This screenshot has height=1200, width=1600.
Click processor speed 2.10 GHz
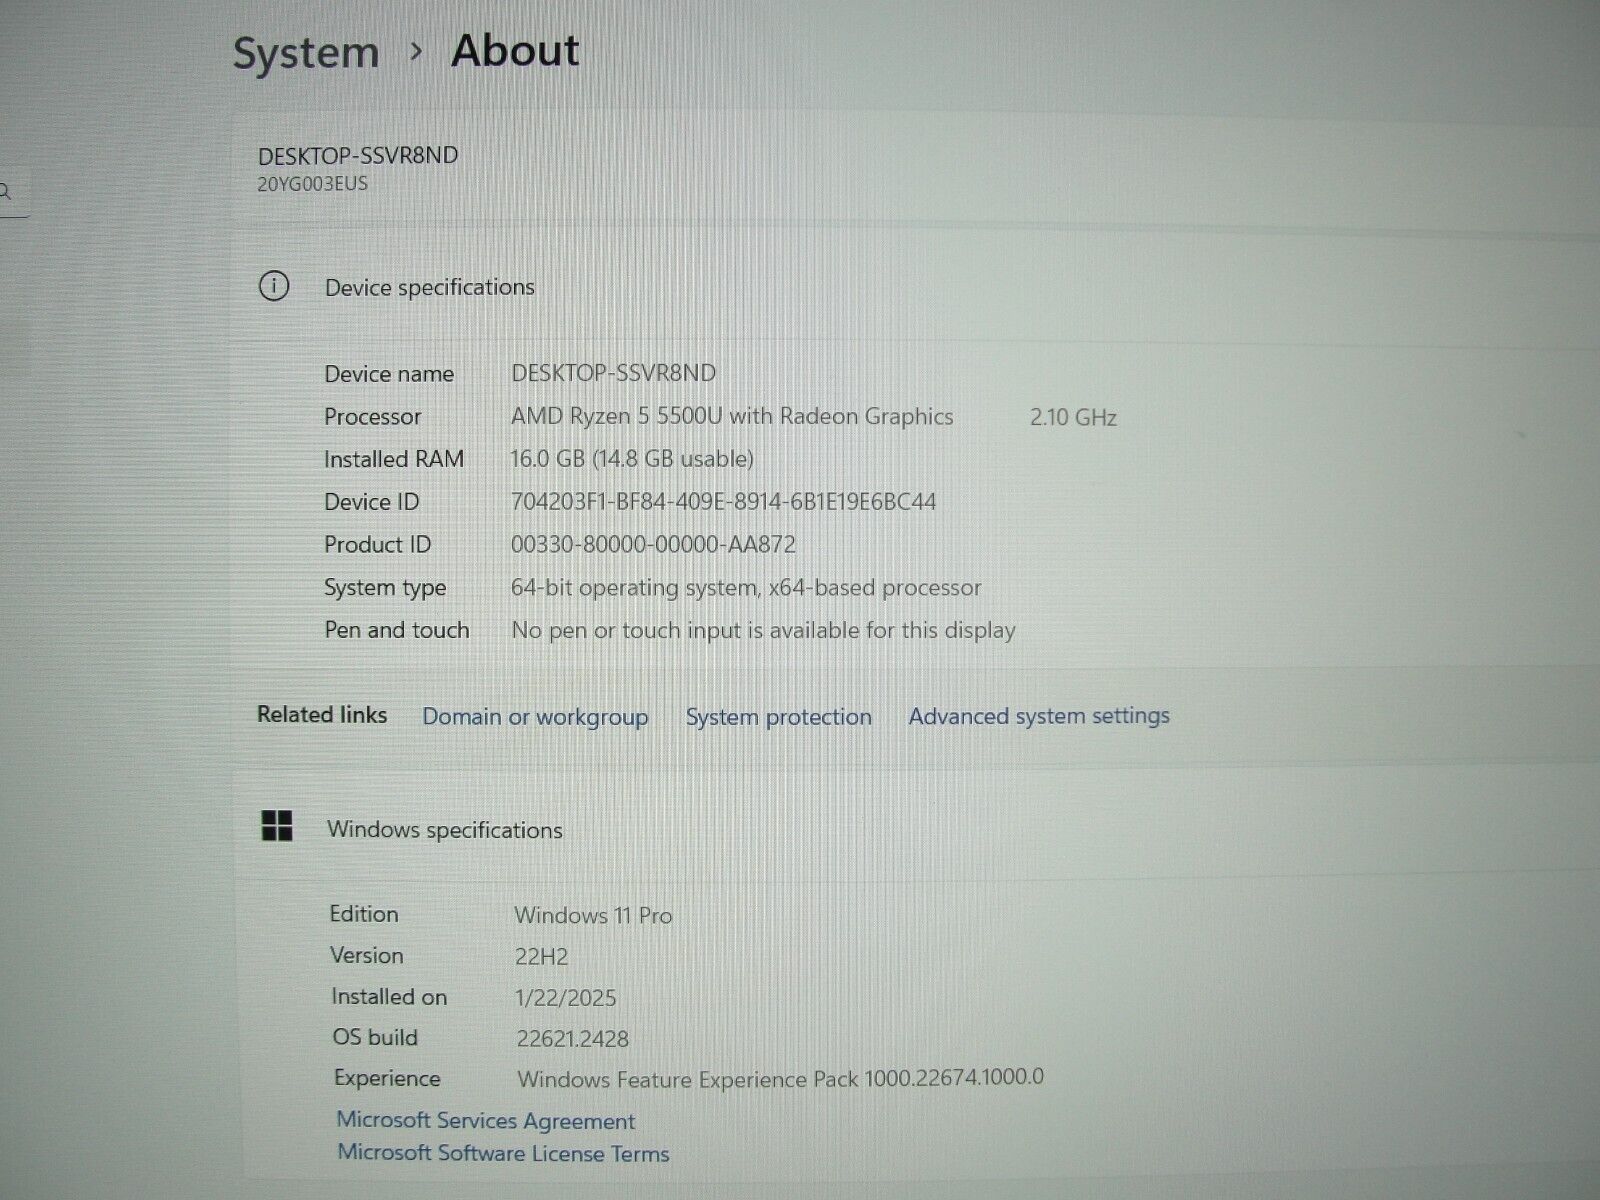(1073, 417)
